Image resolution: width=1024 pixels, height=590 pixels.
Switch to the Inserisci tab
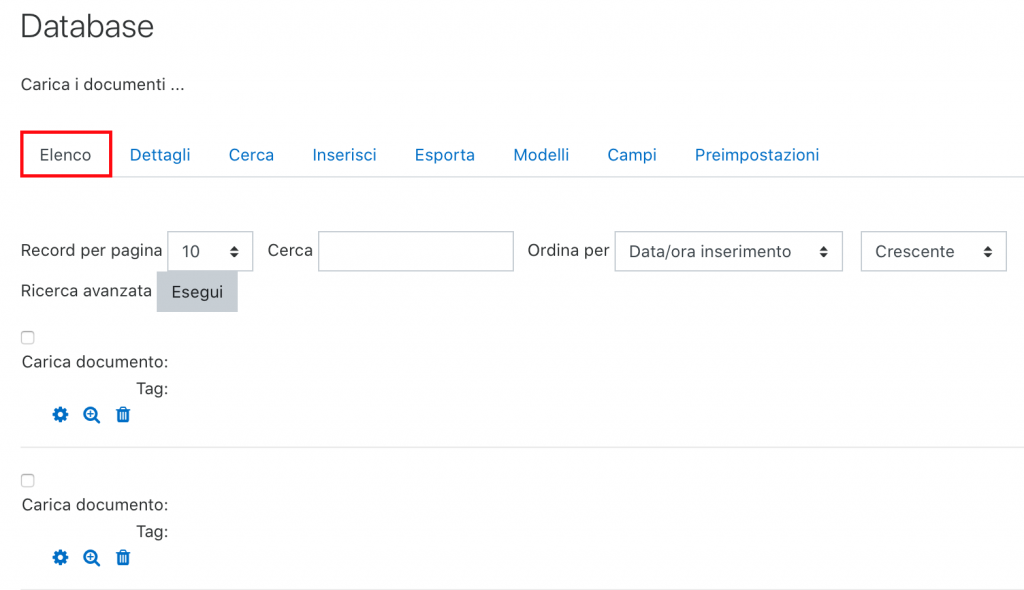point(344,155)
